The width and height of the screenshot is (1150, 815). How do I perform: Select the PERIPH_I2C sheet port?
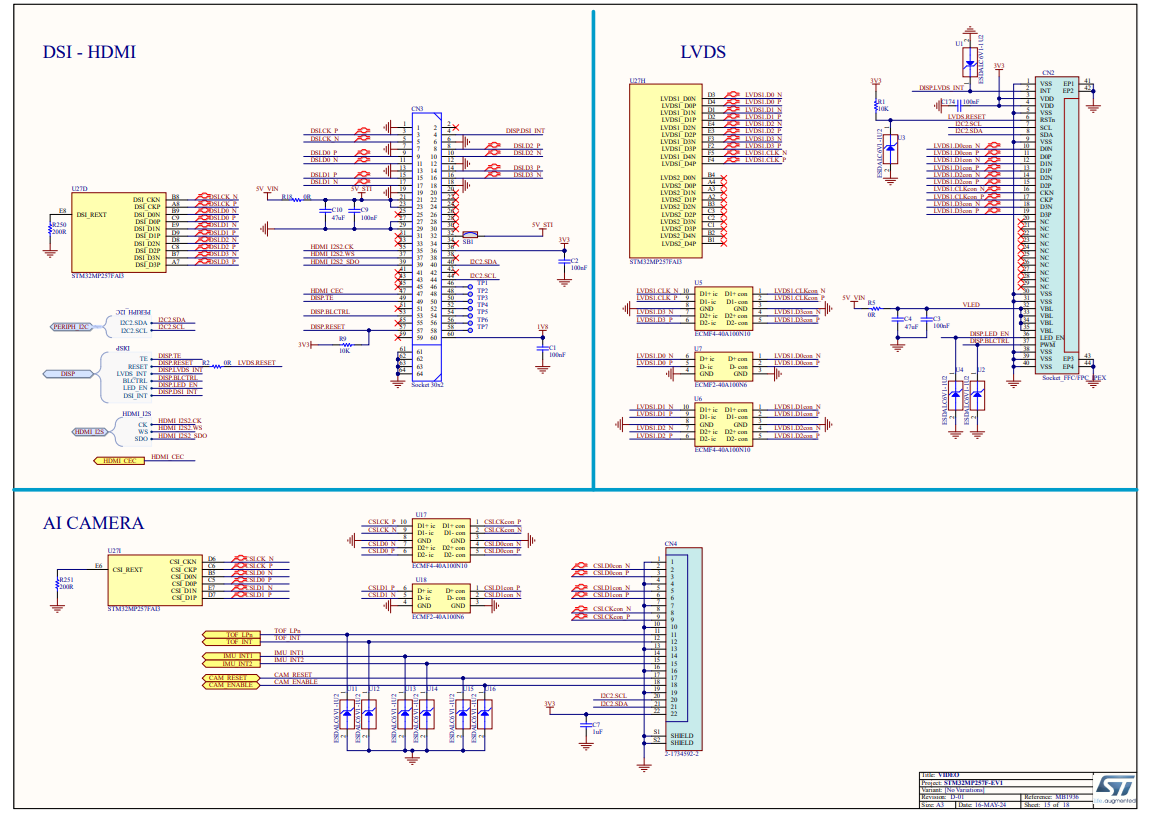coord(71,326)
